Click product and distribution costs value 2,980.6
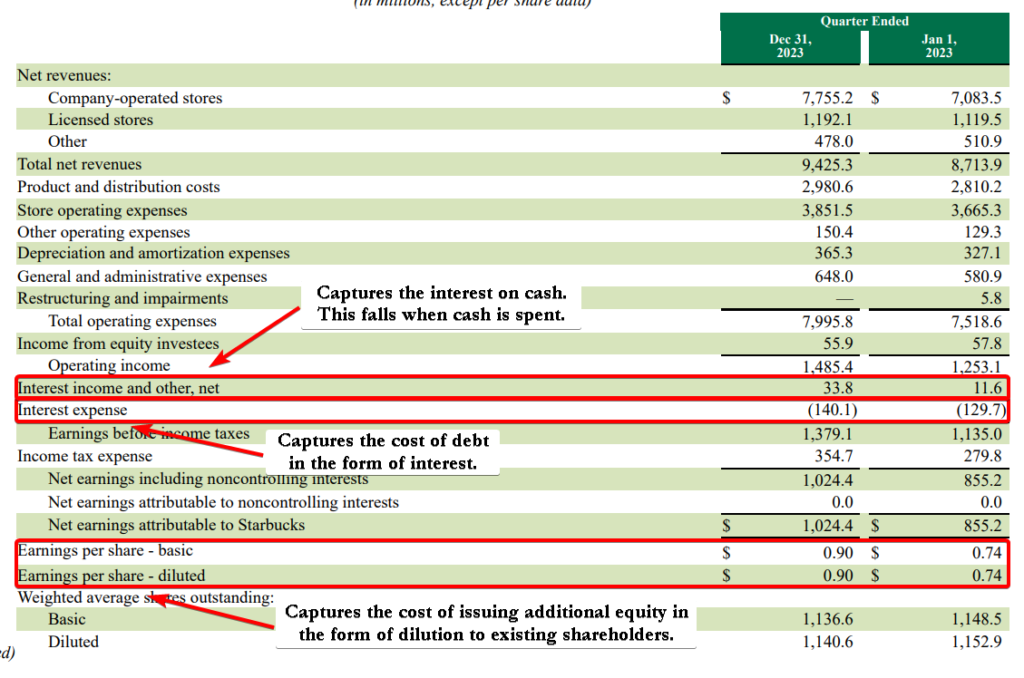1024x678 pixels. click(x=827, y=187)
